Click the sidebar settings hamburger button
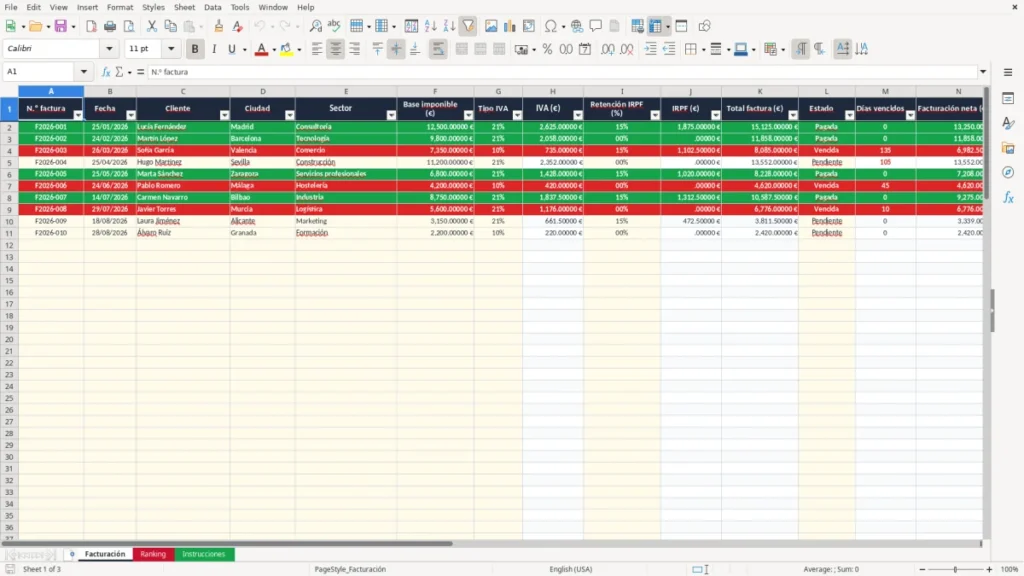 click(x=1008, y=72)
